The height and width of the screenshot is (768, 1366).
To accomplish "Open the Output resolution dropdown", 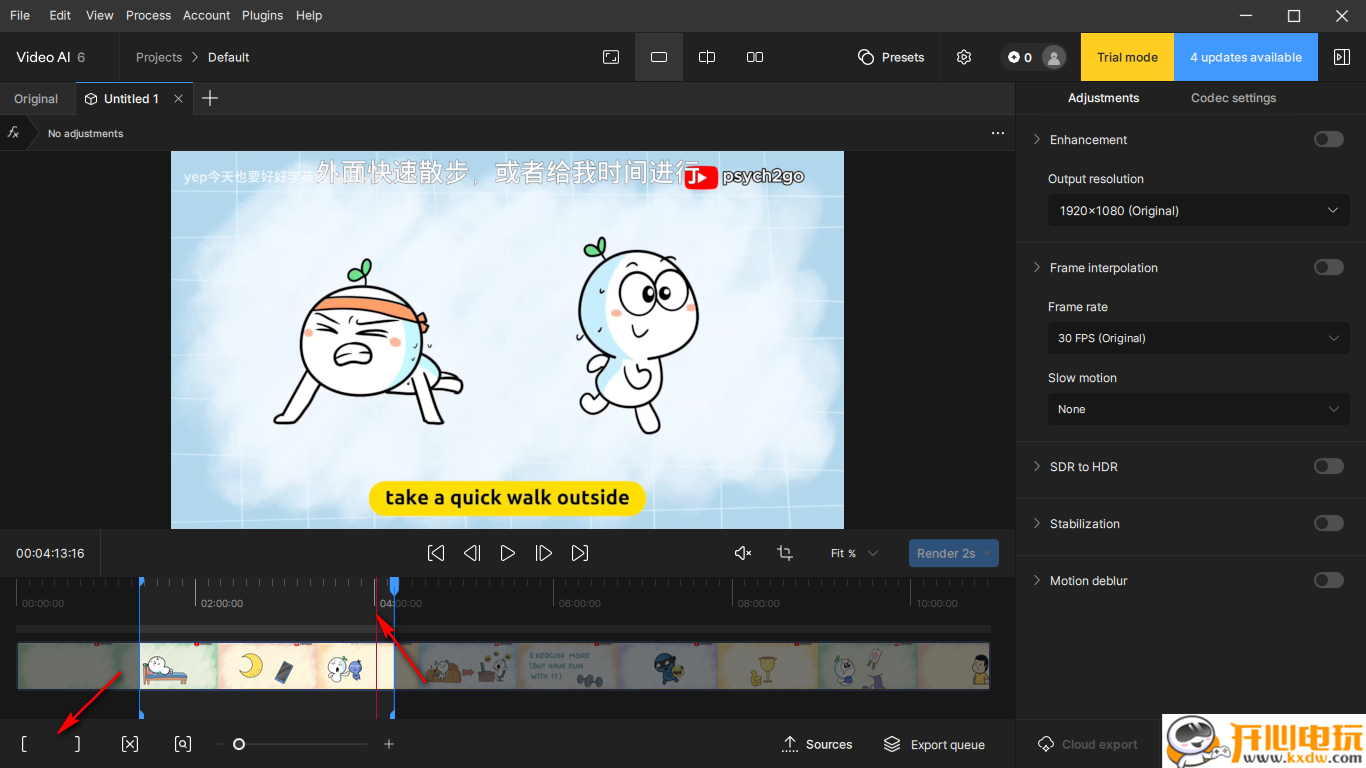I will [1198, 211].
